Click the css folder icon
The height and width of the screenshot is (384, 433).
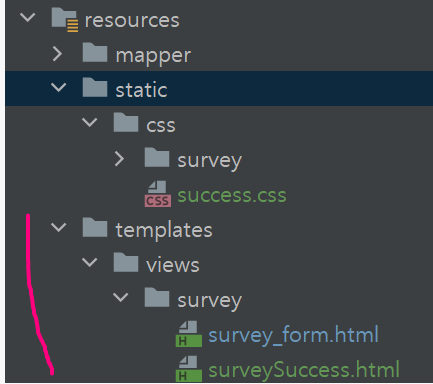[126, 122]
